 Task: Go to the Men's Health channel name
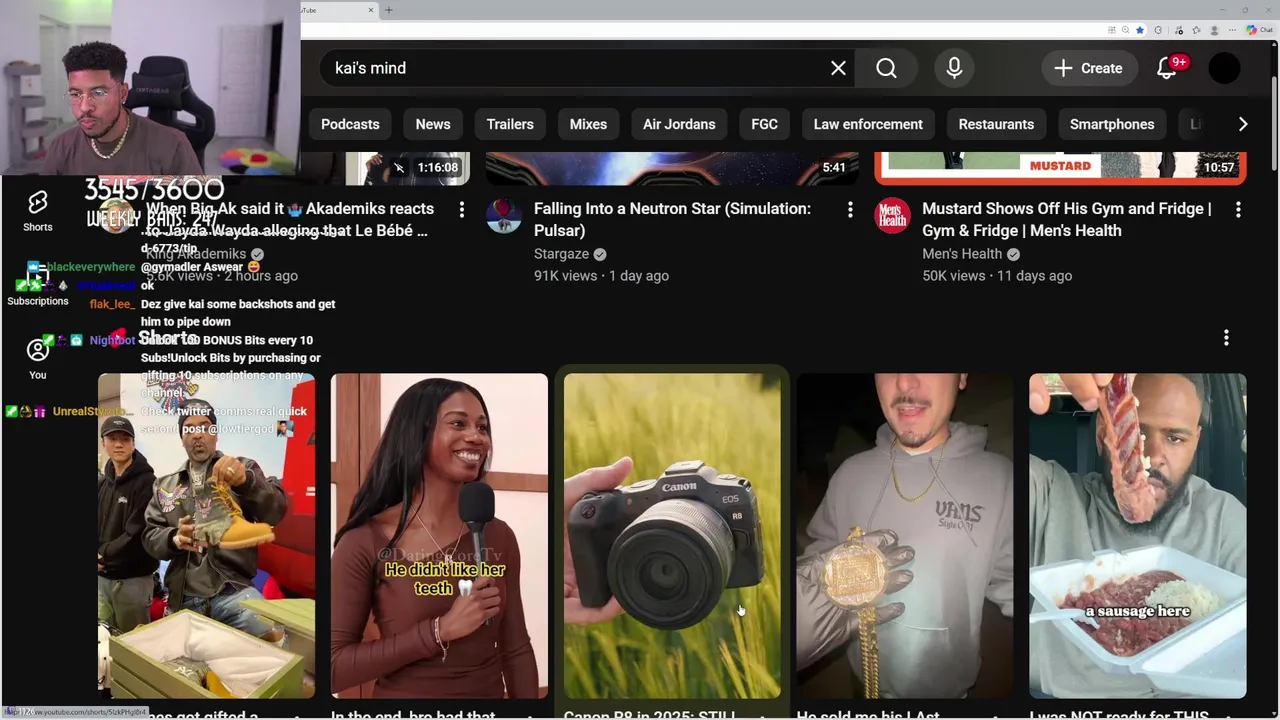click(x=962, y=254)
